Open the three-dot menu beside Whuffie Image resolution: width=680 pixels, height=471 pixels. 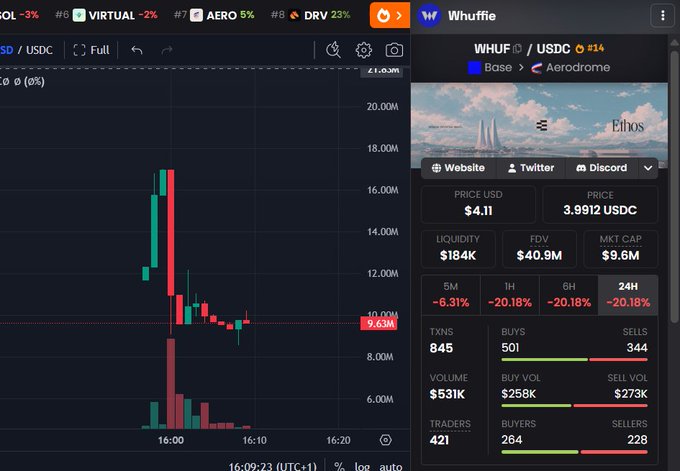[662, 16]
